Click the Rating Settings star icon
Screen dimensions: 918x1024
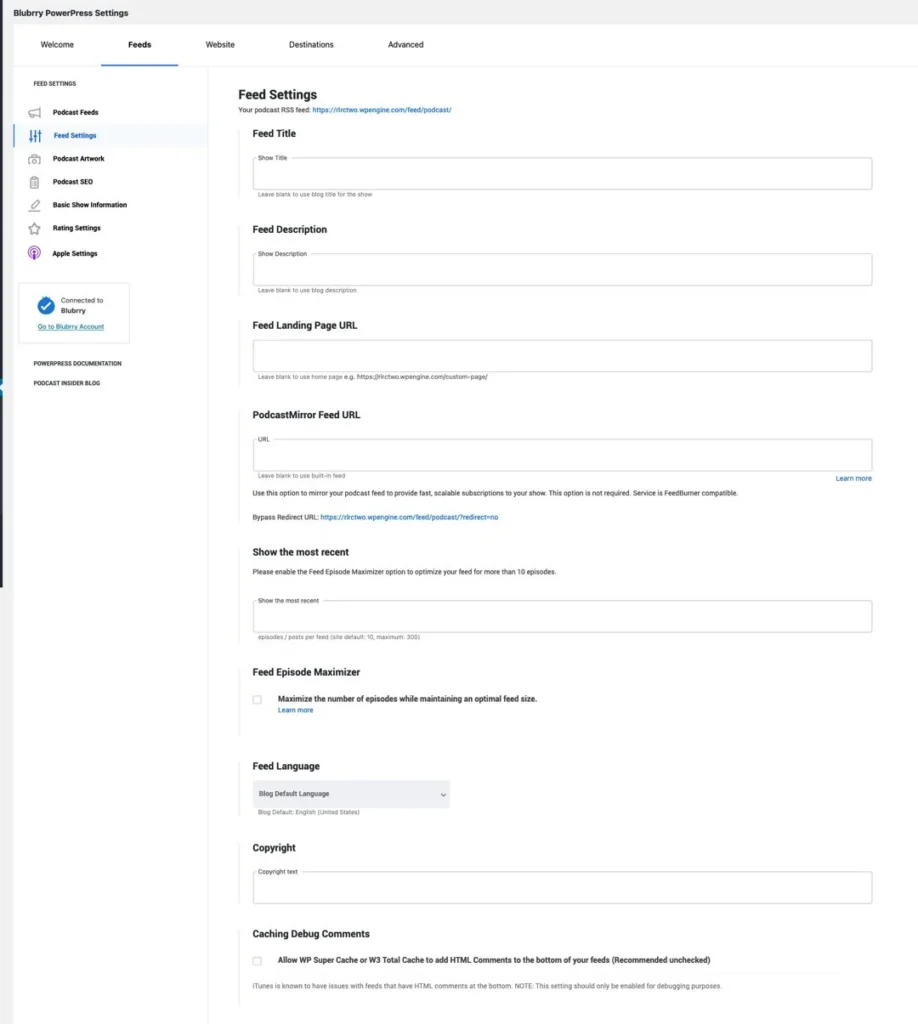coord(35,229)
